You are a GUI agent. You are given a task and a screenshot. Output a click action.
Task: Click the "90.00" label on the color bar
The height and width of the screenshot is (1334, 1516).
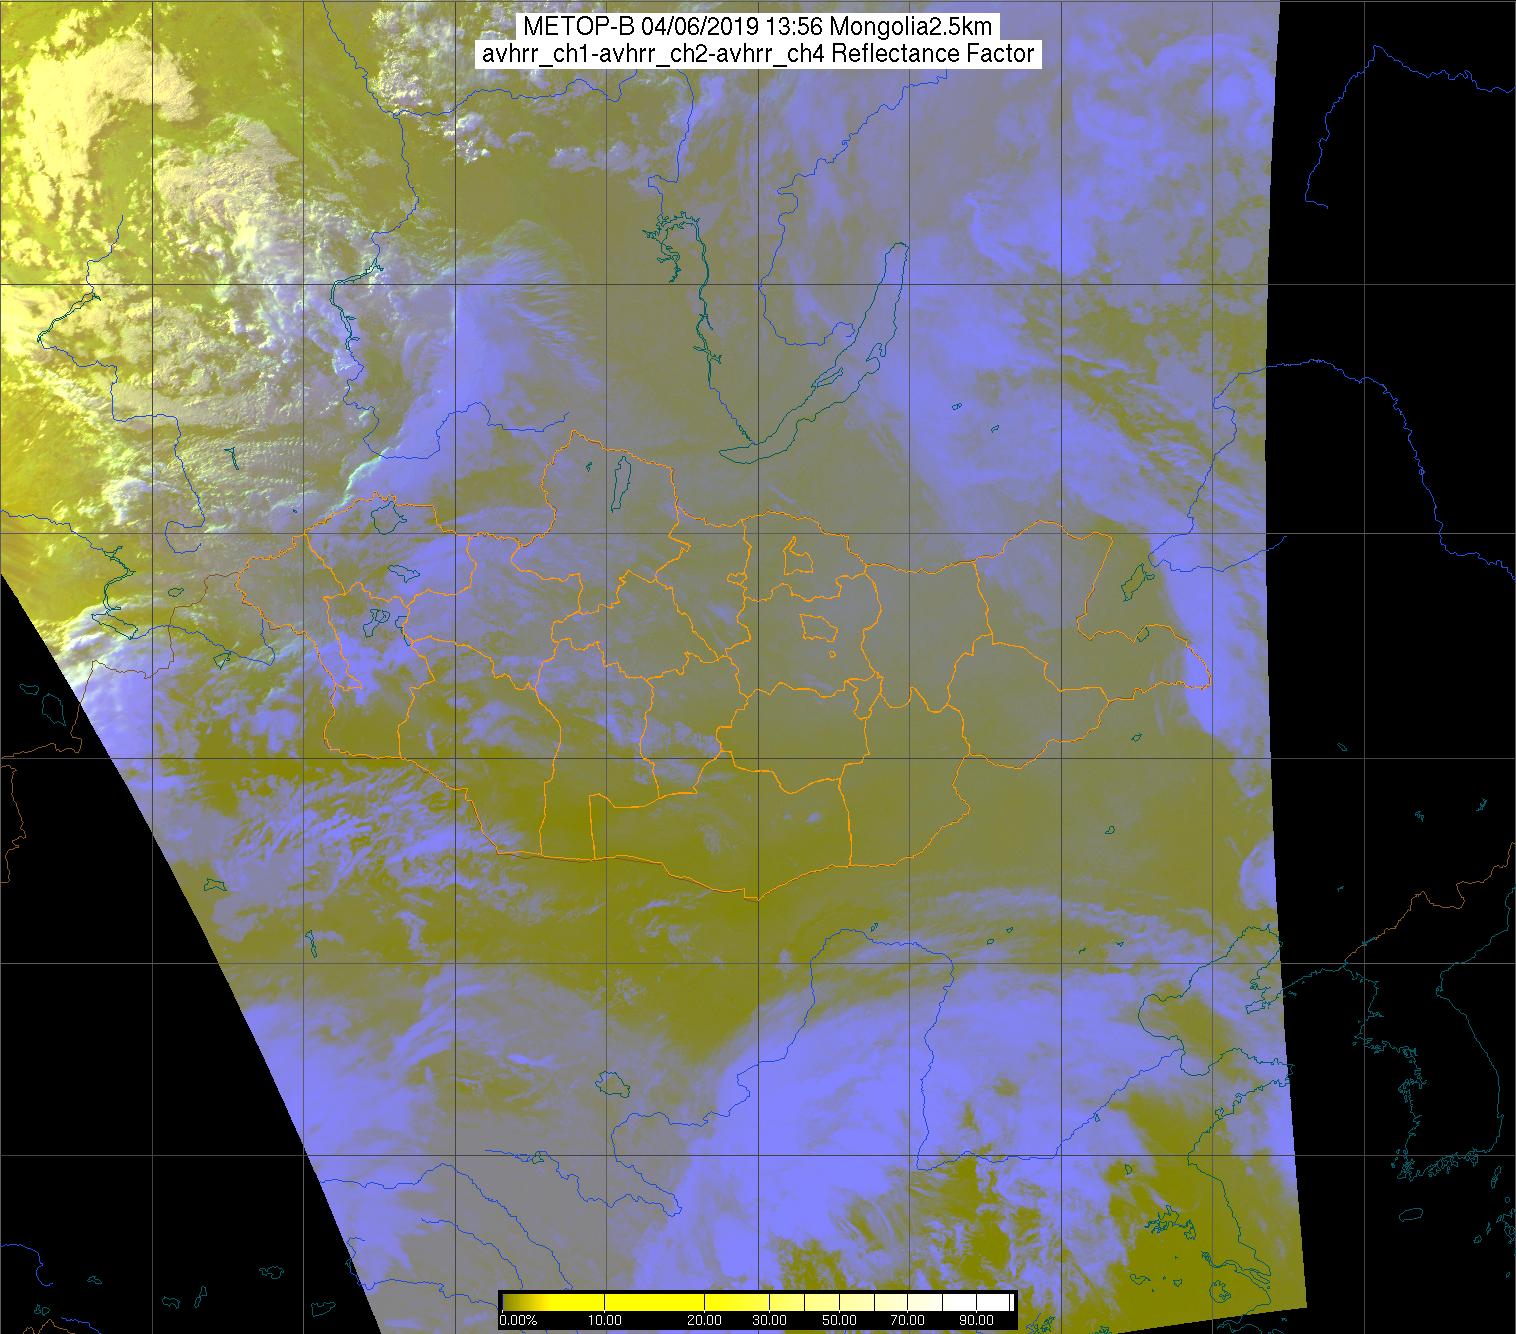click(976, 1320)
